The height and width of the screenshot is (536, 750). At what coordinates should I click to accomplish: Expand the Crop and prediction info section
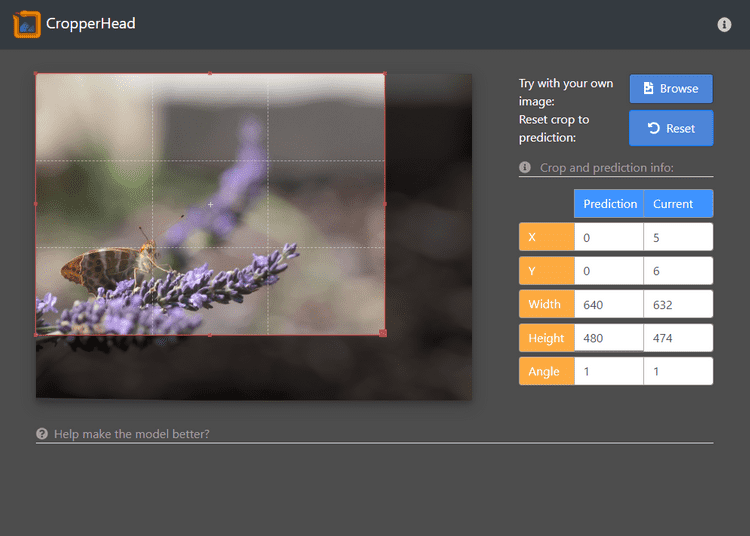(x=606, y=168)
